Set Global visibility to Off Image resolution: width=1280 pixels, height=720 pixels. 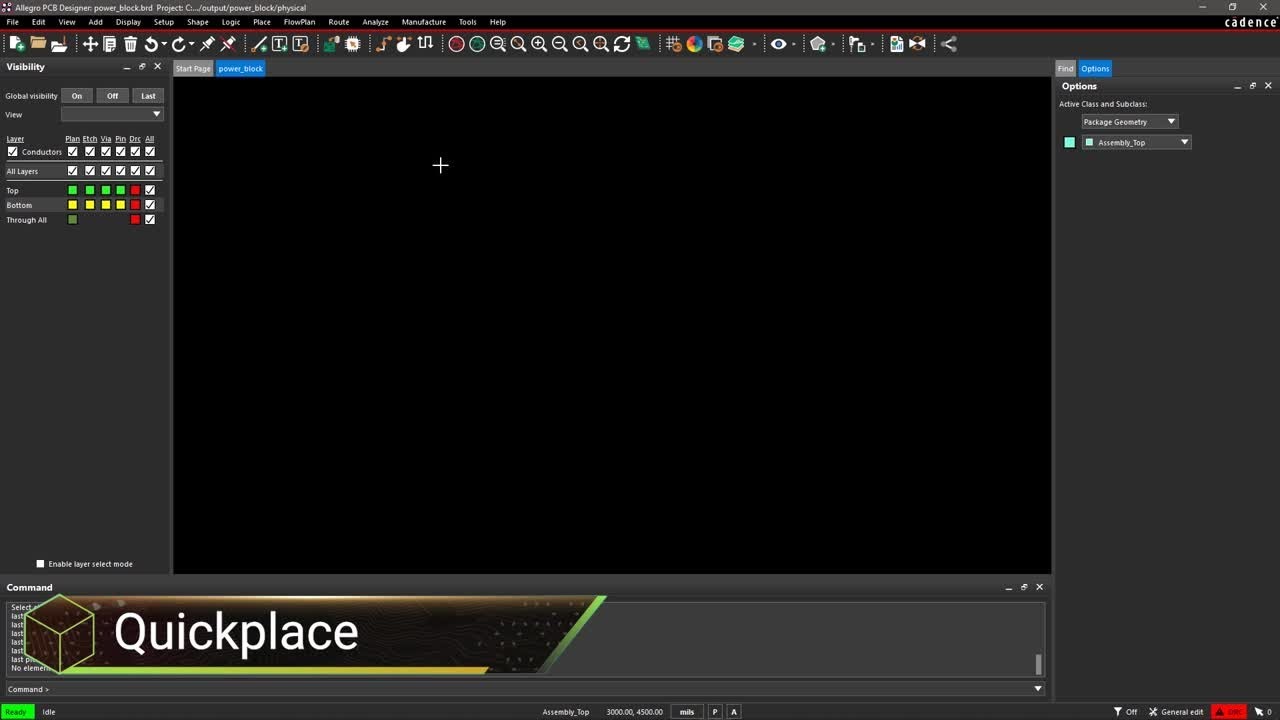click(x=112, y=96)
